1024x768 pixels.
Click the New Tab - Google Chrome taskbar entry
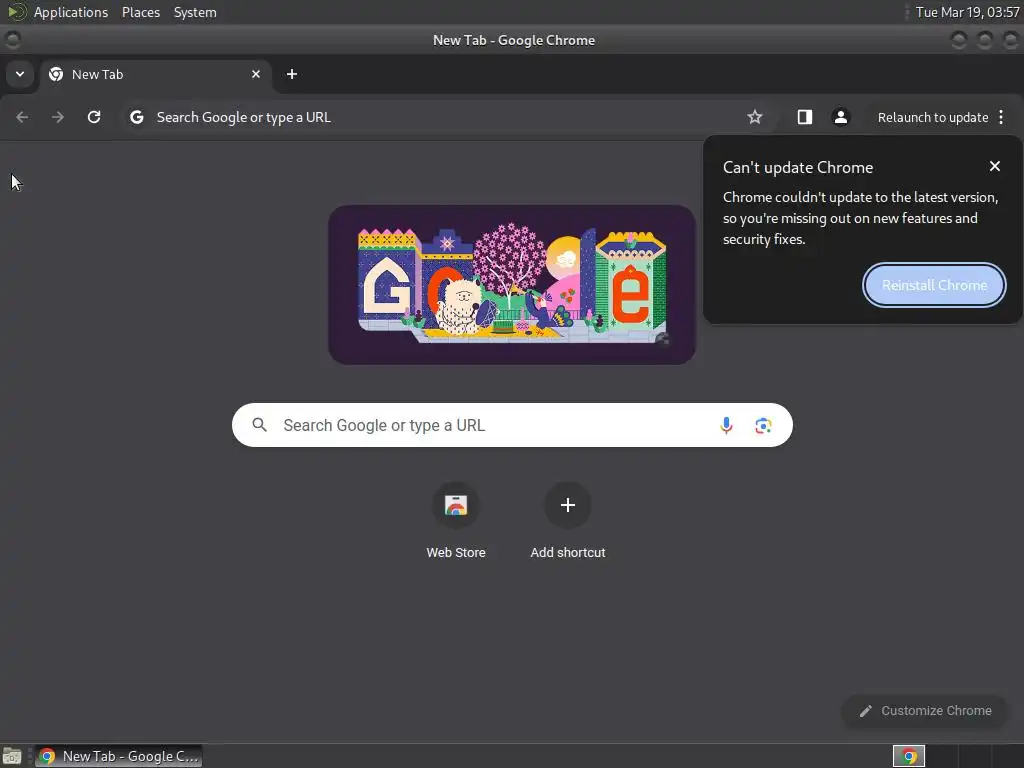coord(118,756)
